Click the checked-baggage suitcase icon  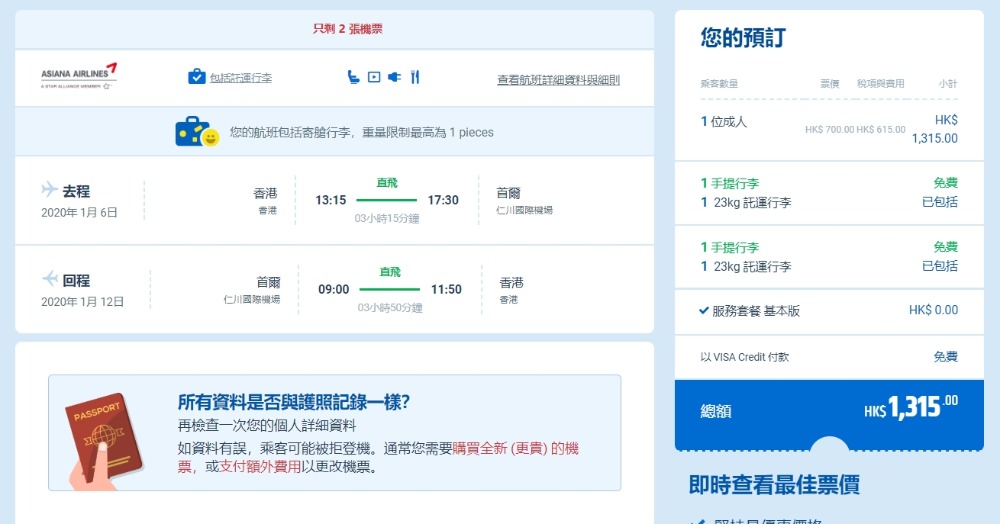click(x=197, y=77)
